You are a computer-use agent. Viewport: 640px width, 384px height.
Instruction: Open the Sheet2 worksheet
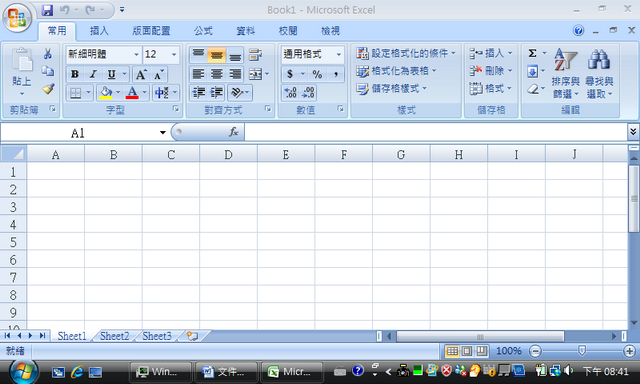click(114, 336)
